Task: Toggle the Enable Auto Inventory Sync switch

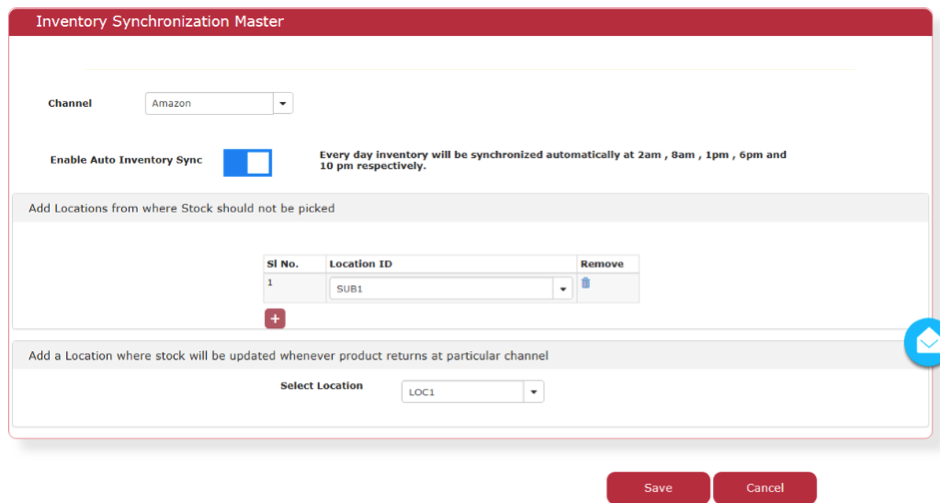Action: (x=248, y=163)
